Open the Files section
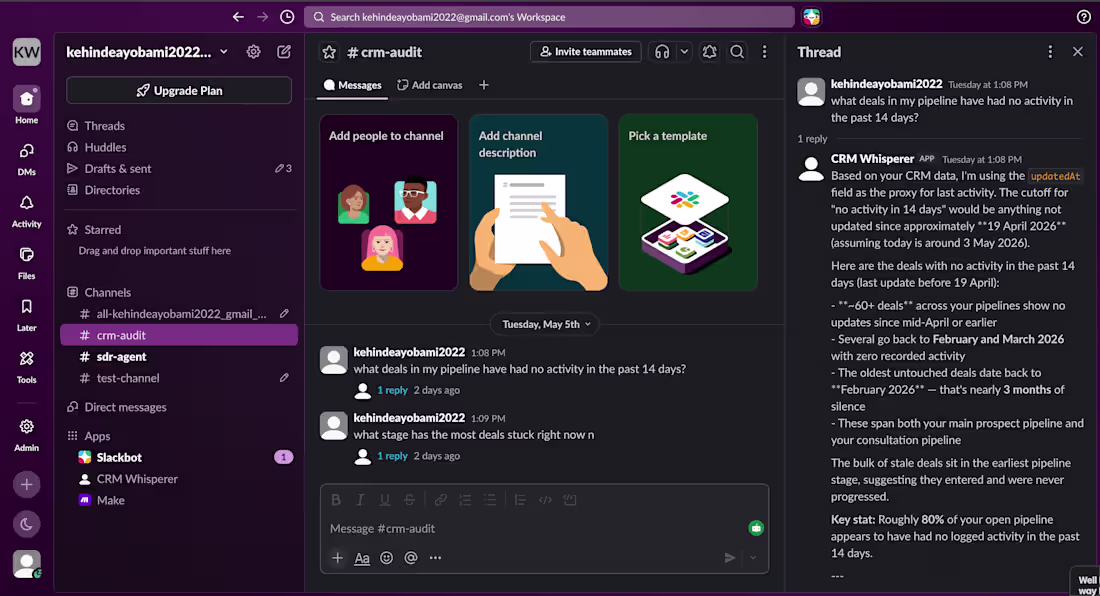This screenshot has width=1100, height=596. [x=27, y=263]
